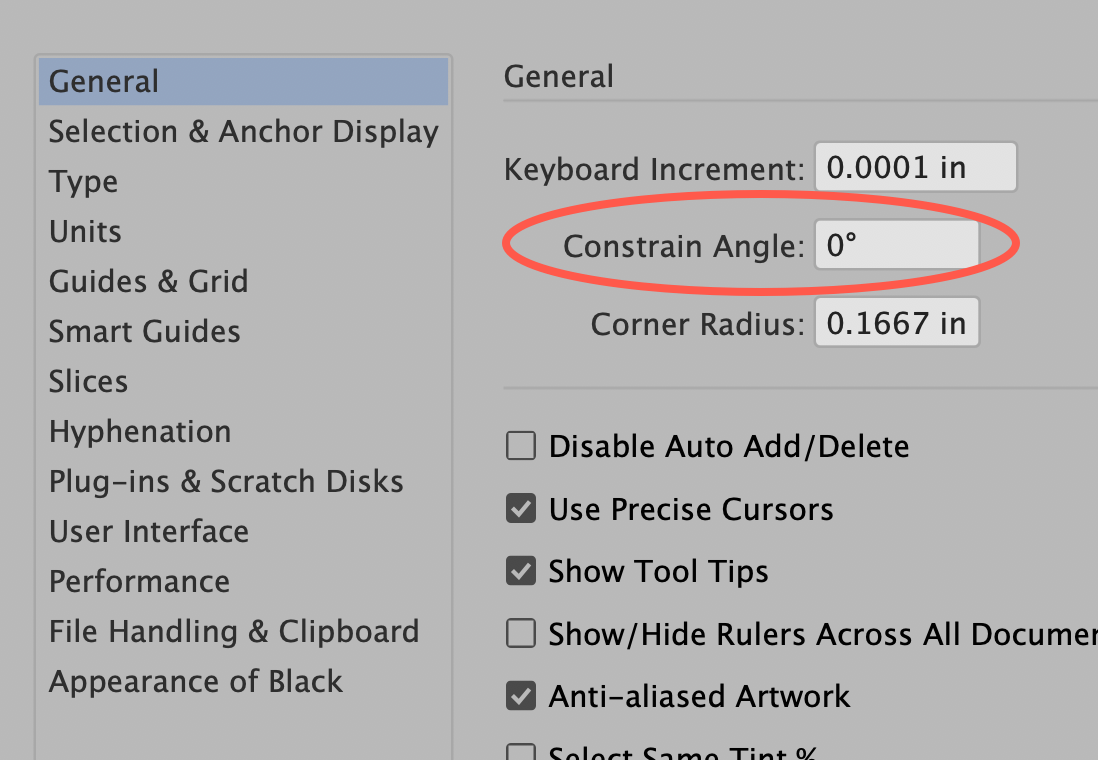
Task: Disable Show Tool Tips
Action: (521, 571)
